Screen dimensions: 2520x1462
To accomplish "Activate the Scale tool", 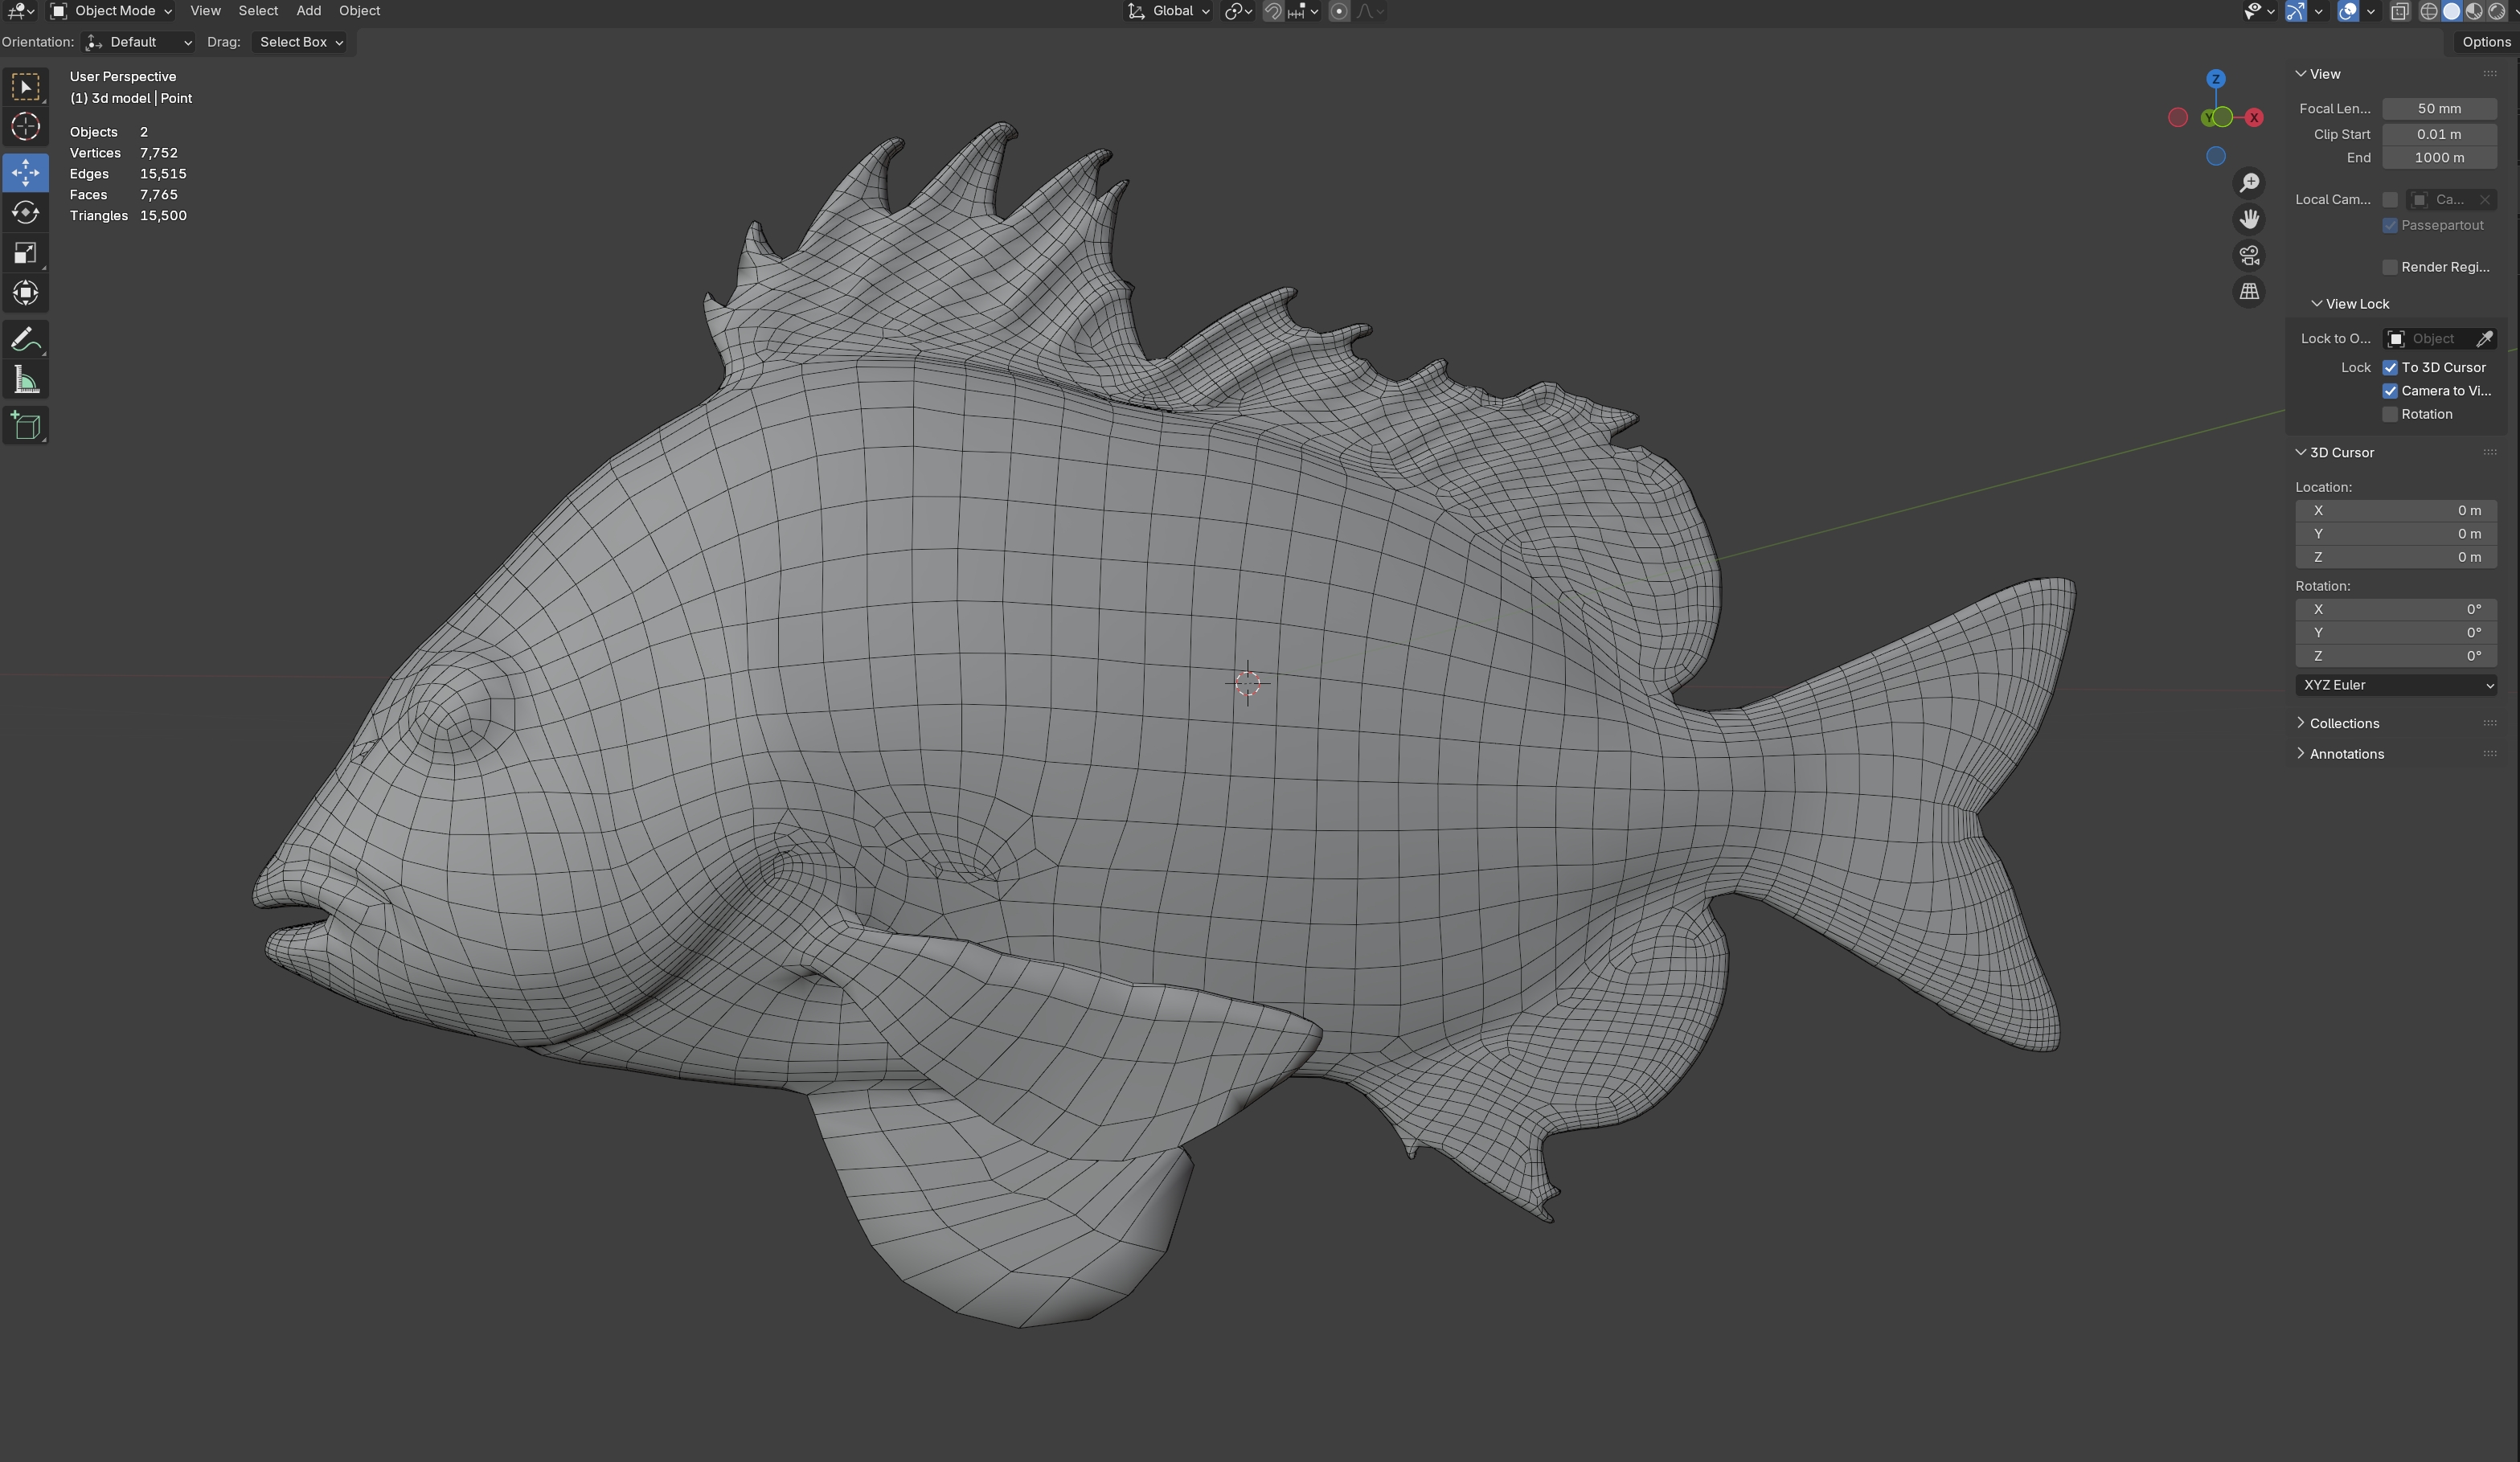I will (x=25, y=253).
